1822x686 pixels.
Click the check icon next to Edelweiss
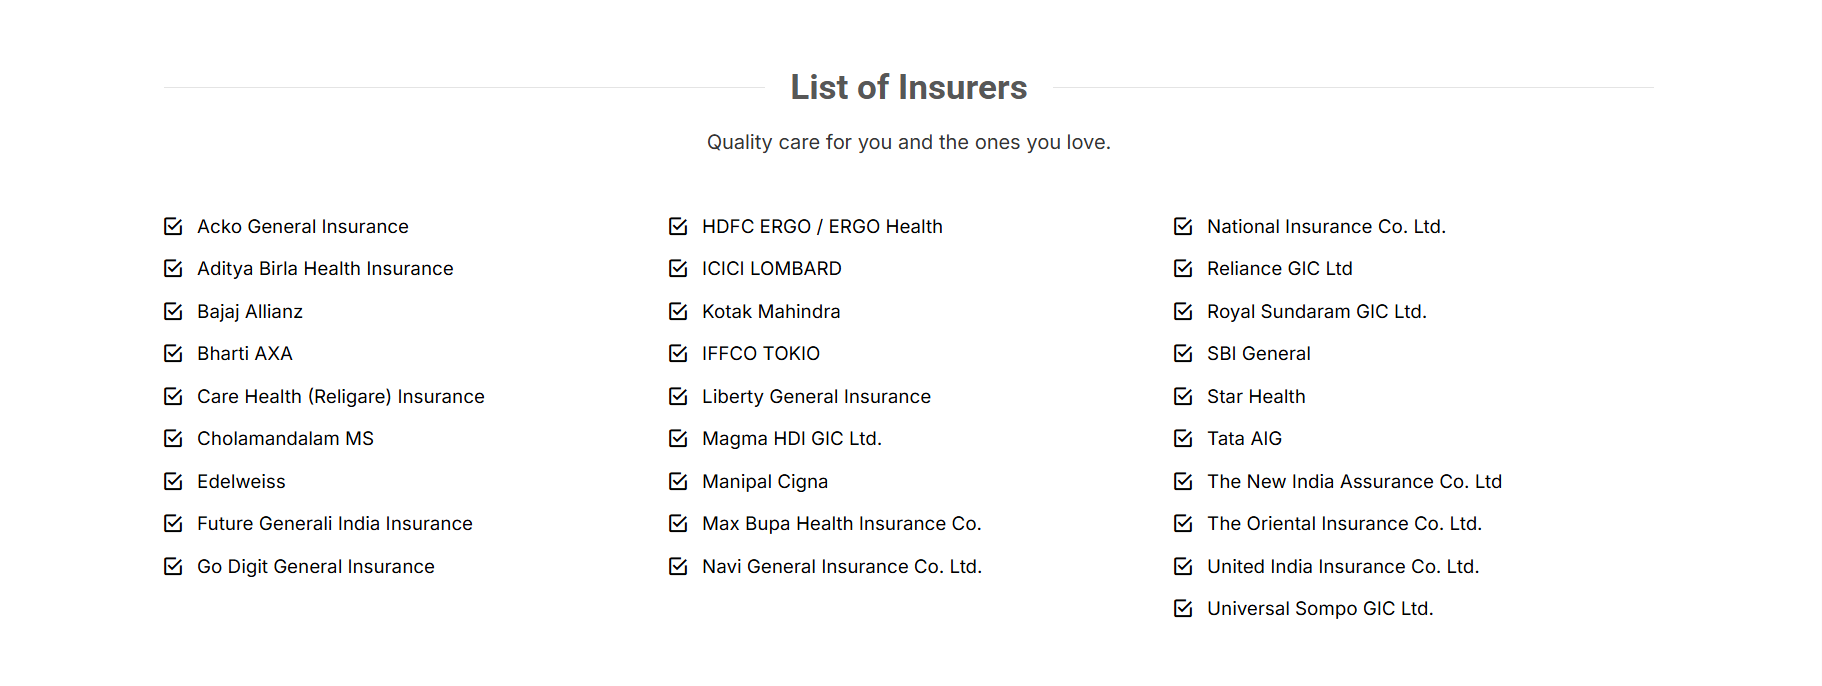173,482
